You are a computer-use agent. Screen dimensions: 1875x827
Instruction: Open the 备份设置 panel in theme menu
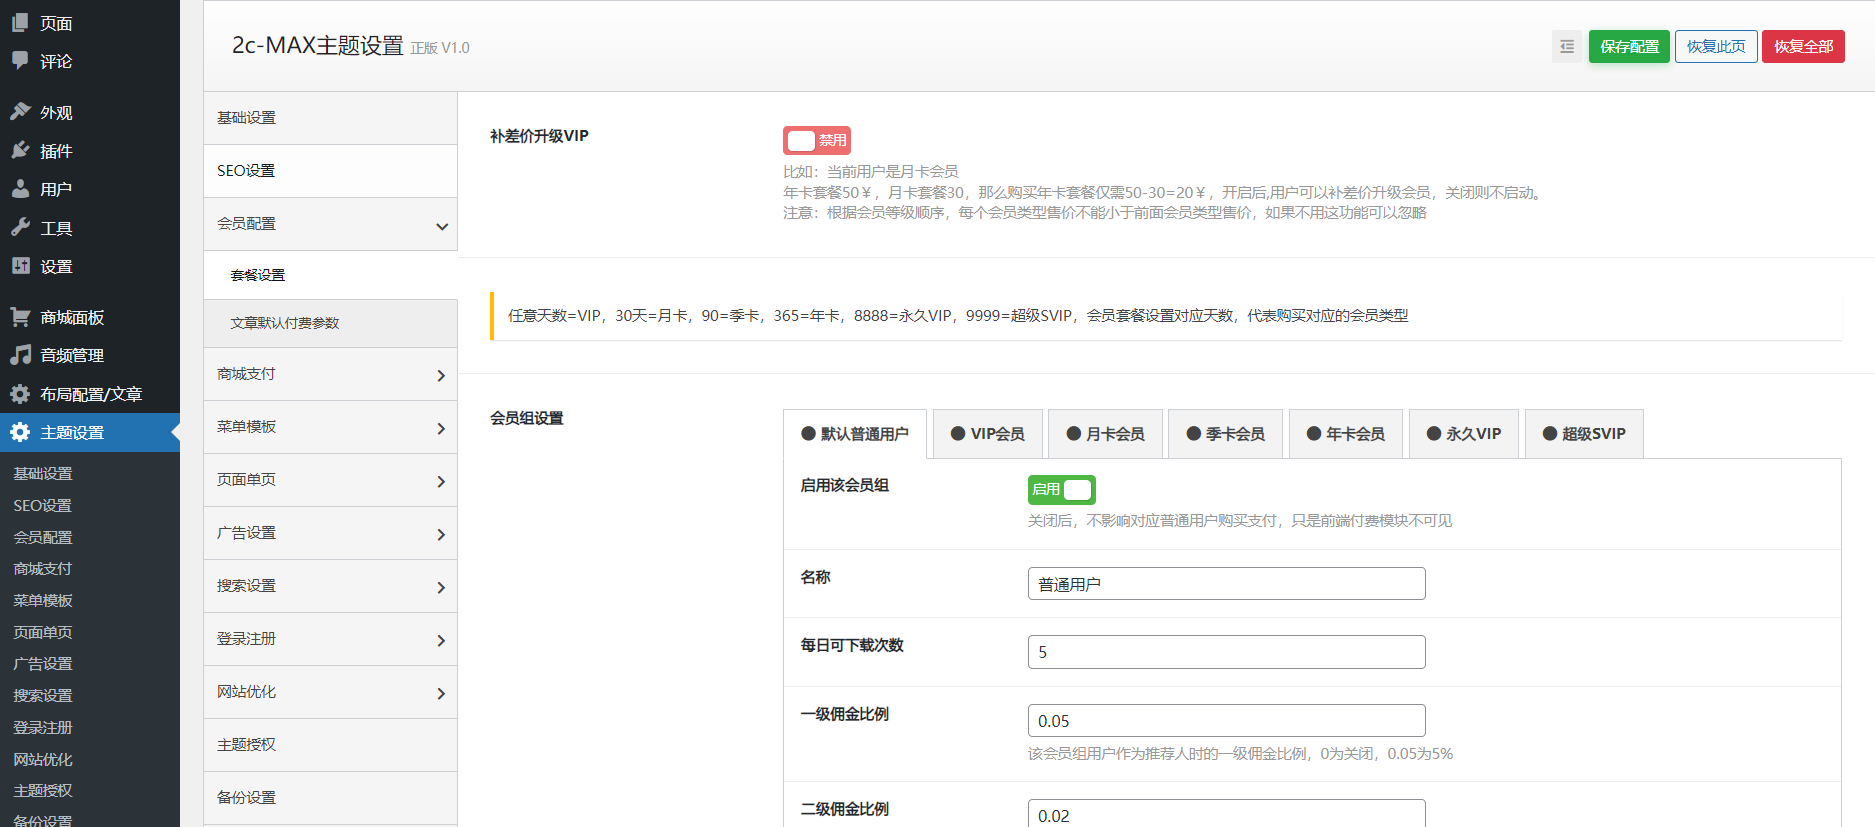click(x=330, y=798)
